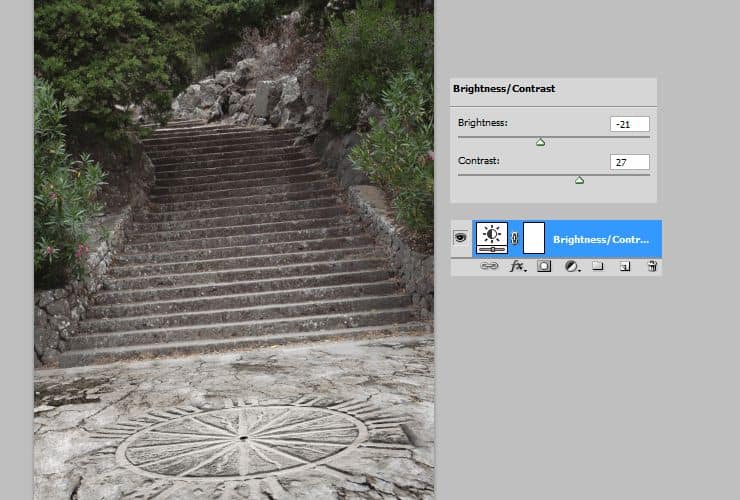This screenshot has width=740, height=500.
Task: Toggle the mask link chain on layer
Action: (x=515, y=238)
